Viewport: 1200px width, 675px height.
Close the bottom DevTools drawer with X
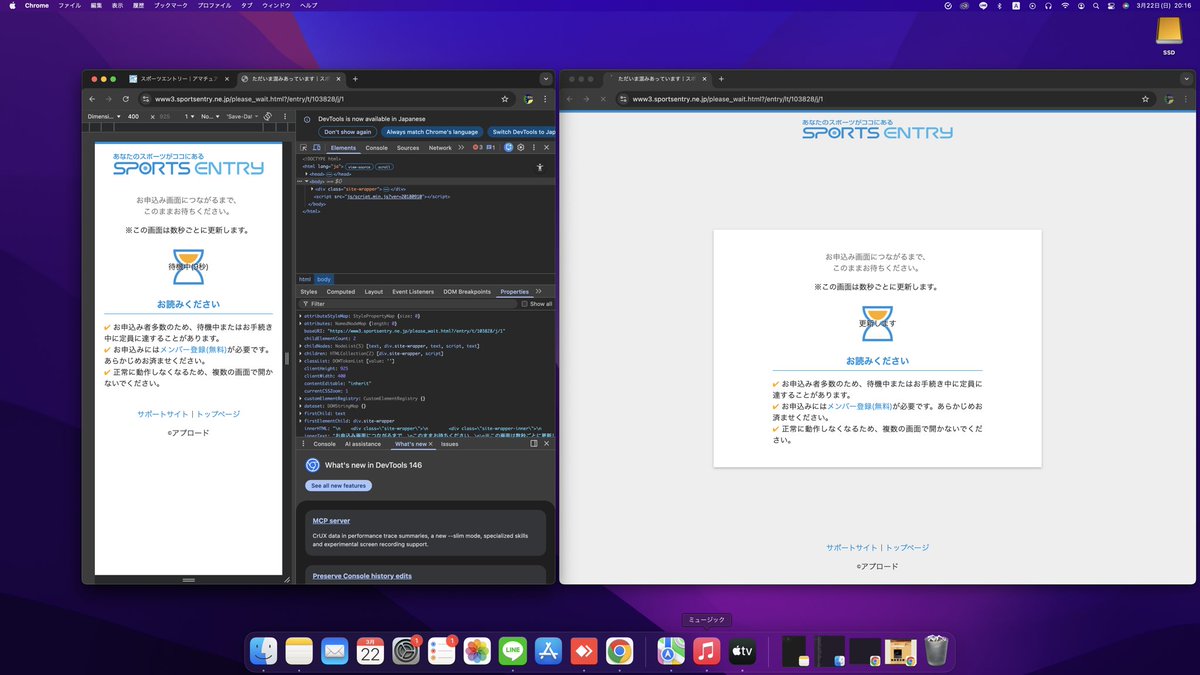(546, 443)
